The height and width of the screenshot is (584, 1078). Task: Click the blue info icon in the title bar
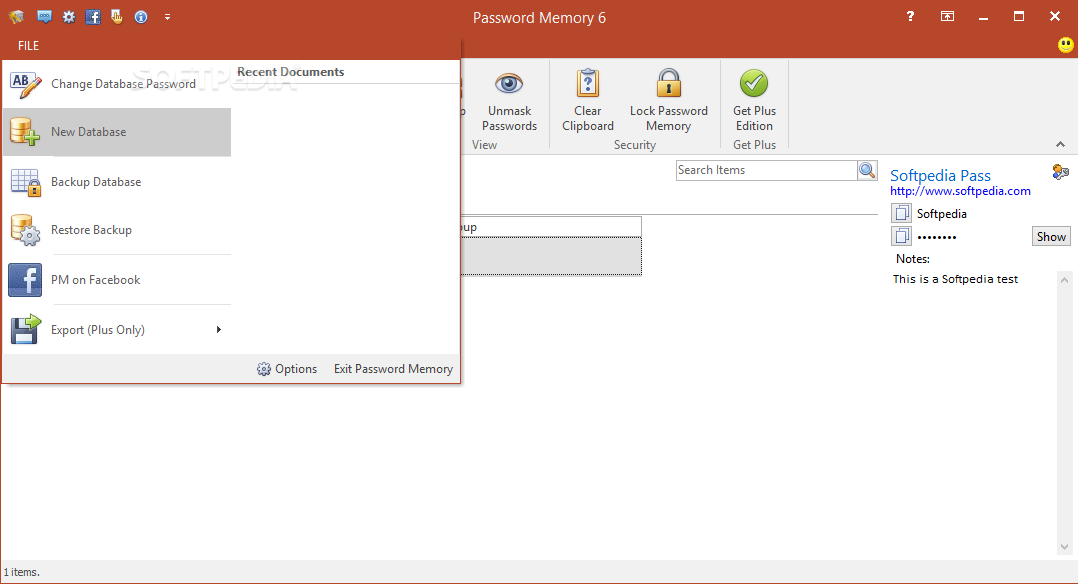pos(141,17)
